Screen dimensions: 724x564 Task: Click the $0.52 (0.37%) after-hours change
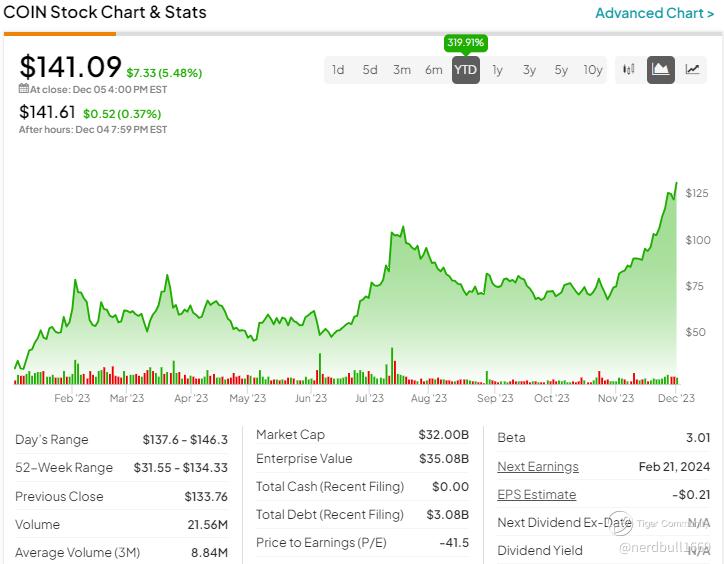click(122, 114)
